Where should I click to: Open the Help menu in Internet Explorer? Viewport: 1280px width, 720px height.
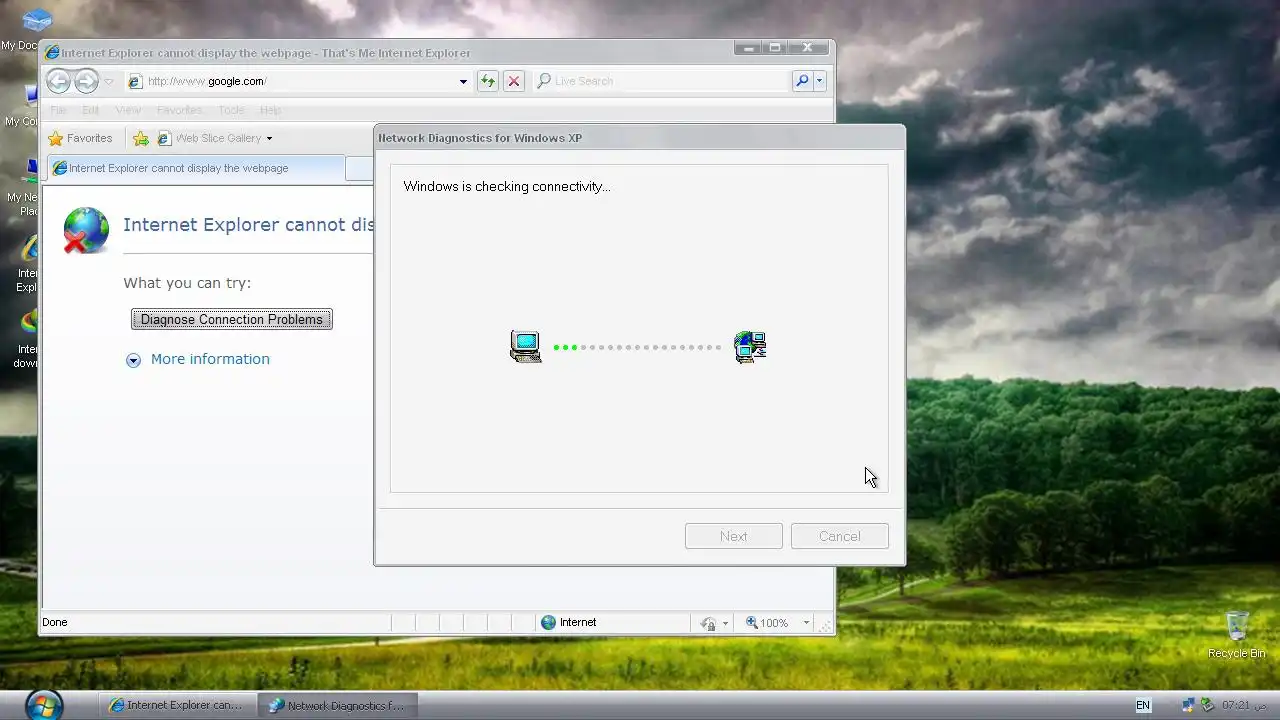tap(270, 110)
